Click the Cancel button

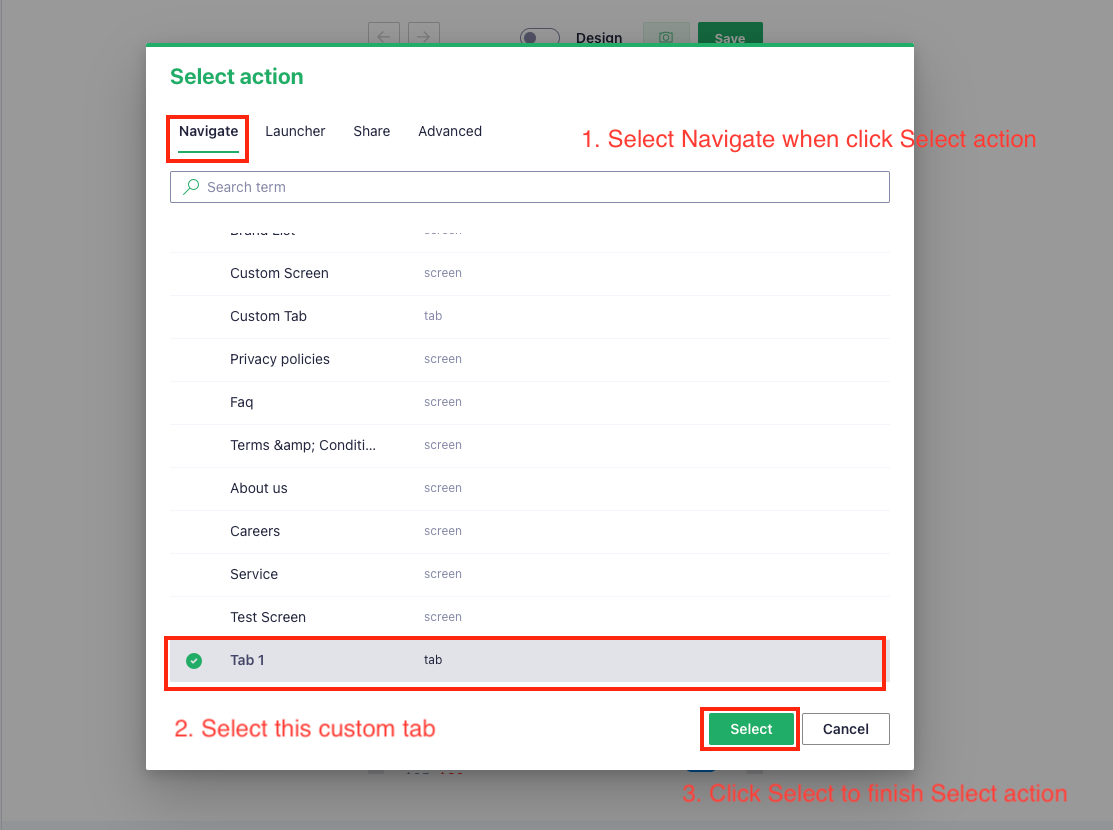click(x=845, y=729)
